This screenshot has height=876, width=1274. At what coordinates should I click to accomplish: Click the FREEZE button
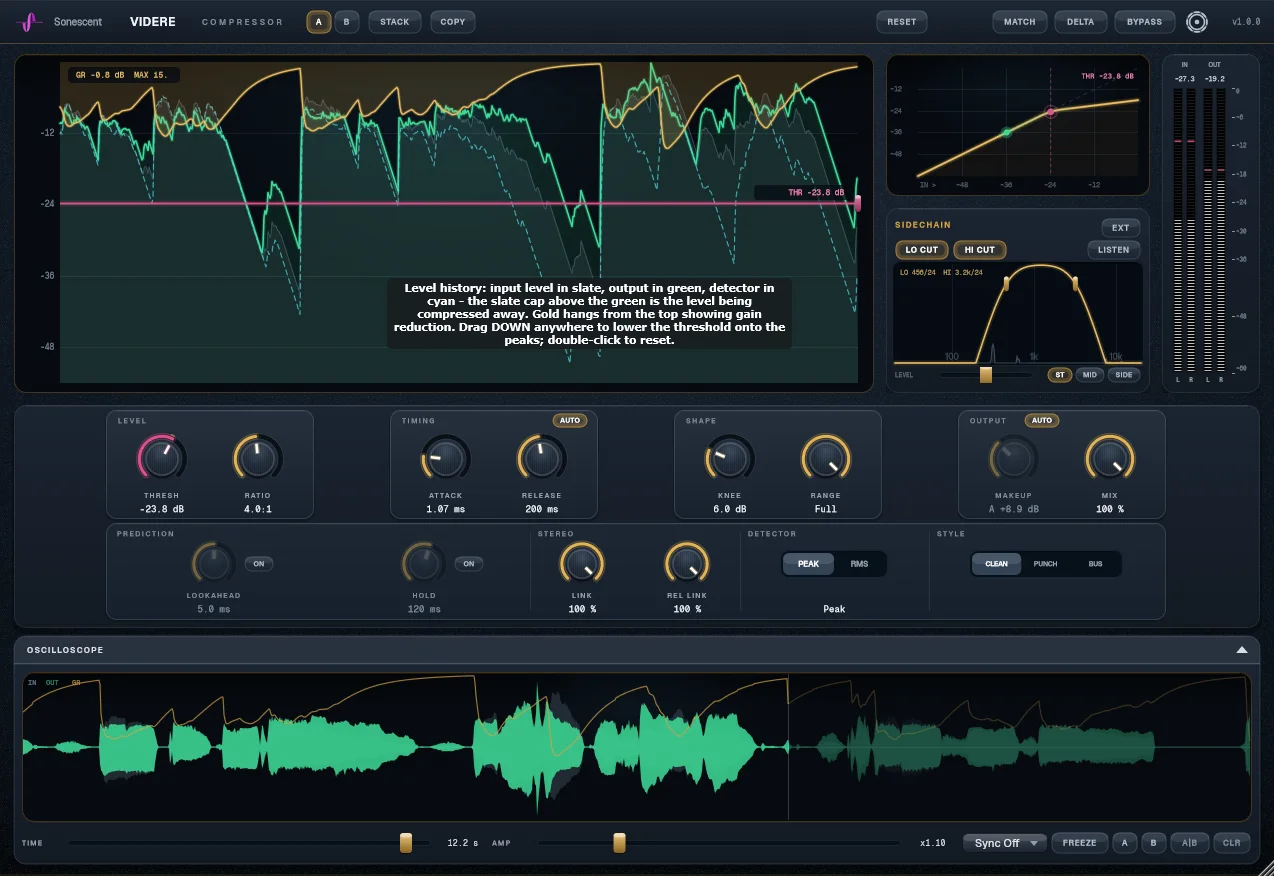pos(1080,843)
